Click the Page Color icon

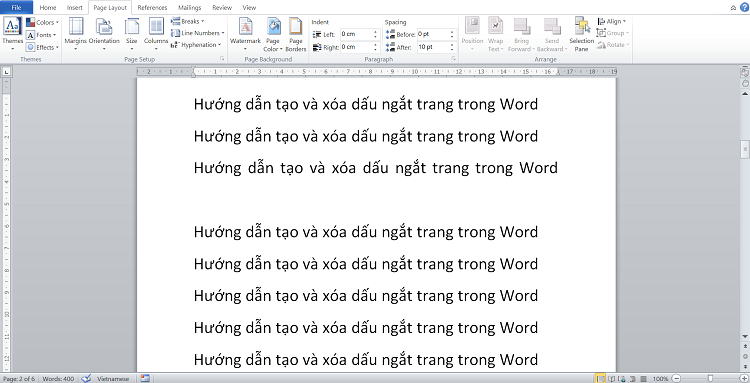pos(274,34)
